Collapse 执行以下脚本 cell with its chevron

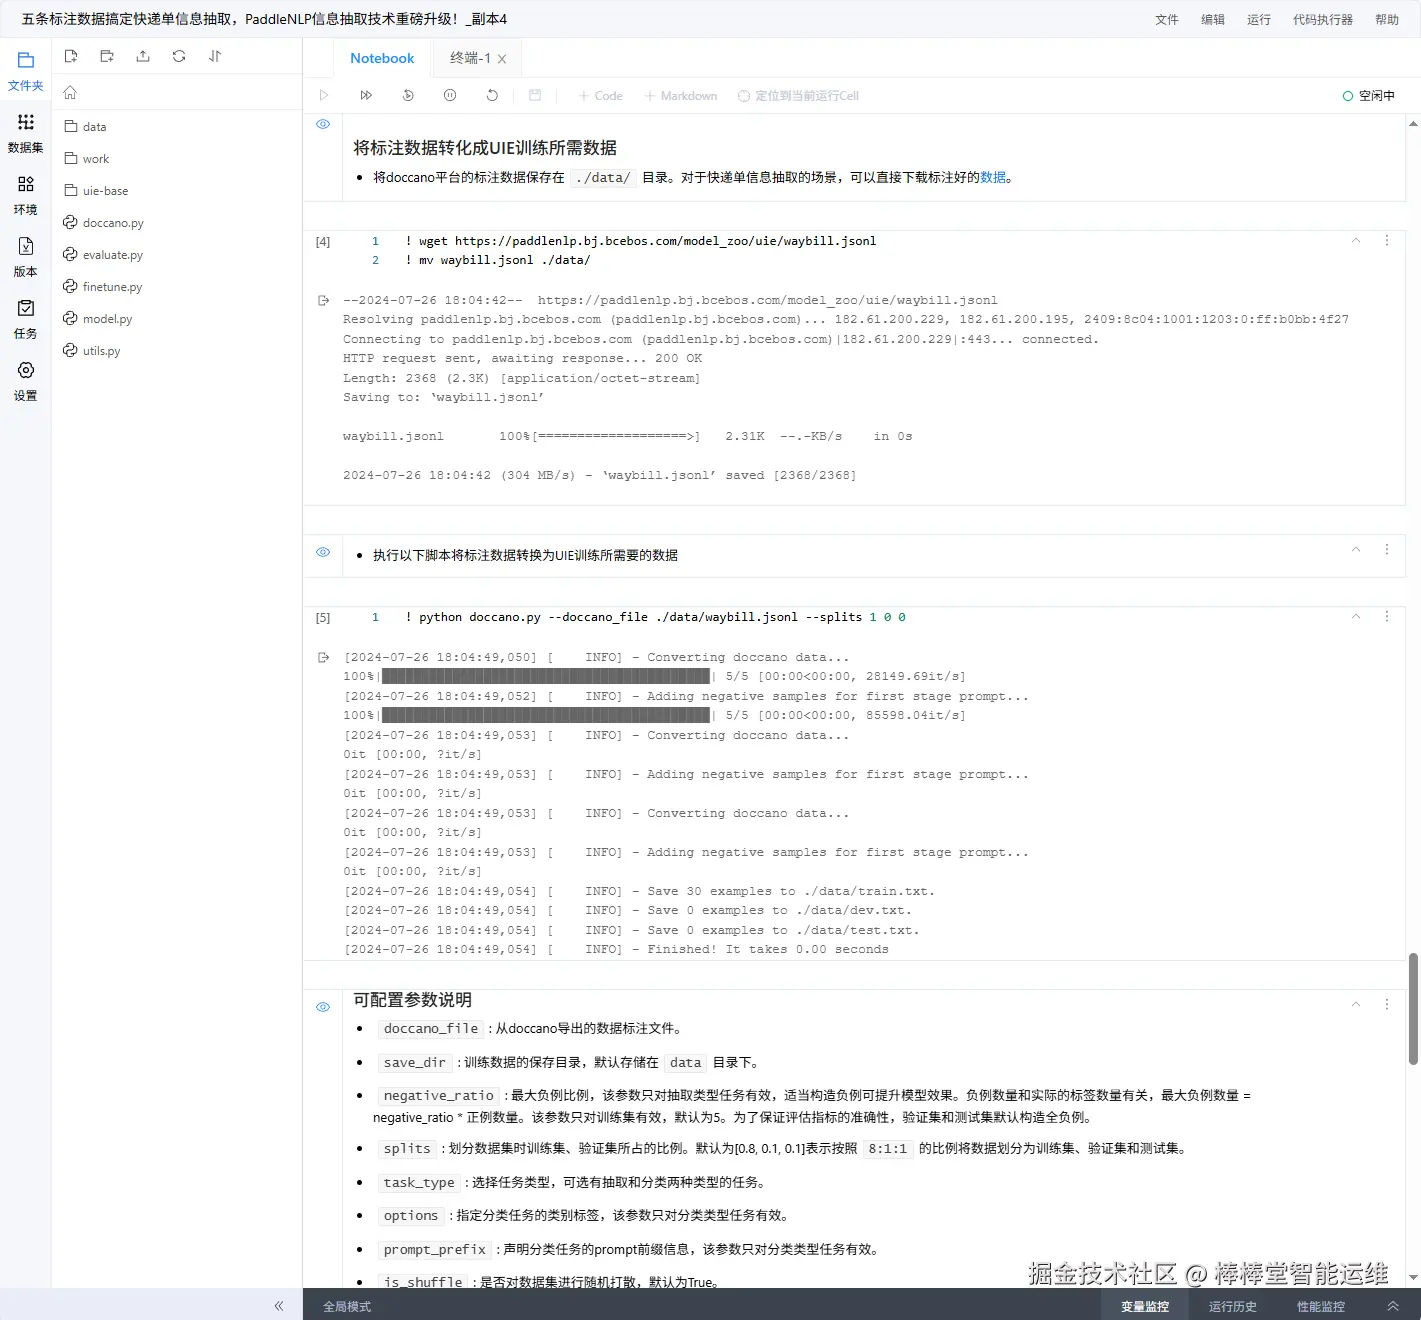[x=1356, y=549]
